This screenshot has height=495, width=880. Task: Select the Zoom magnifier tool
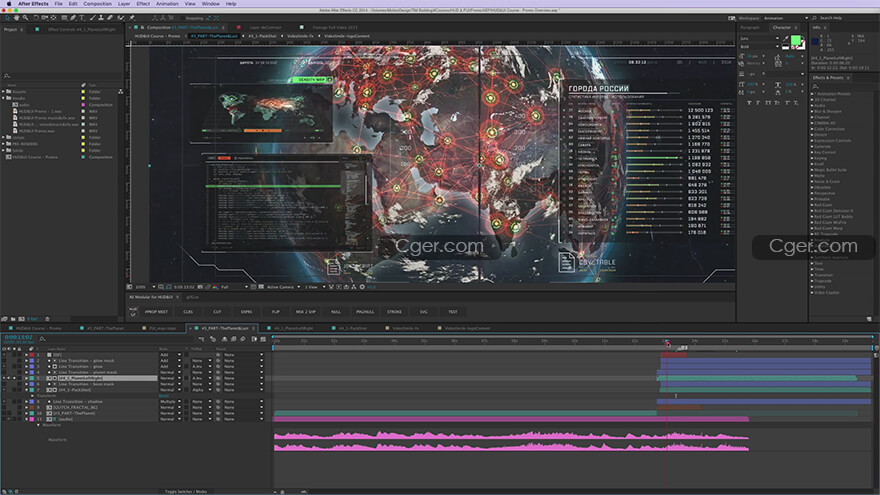(25, 18)
